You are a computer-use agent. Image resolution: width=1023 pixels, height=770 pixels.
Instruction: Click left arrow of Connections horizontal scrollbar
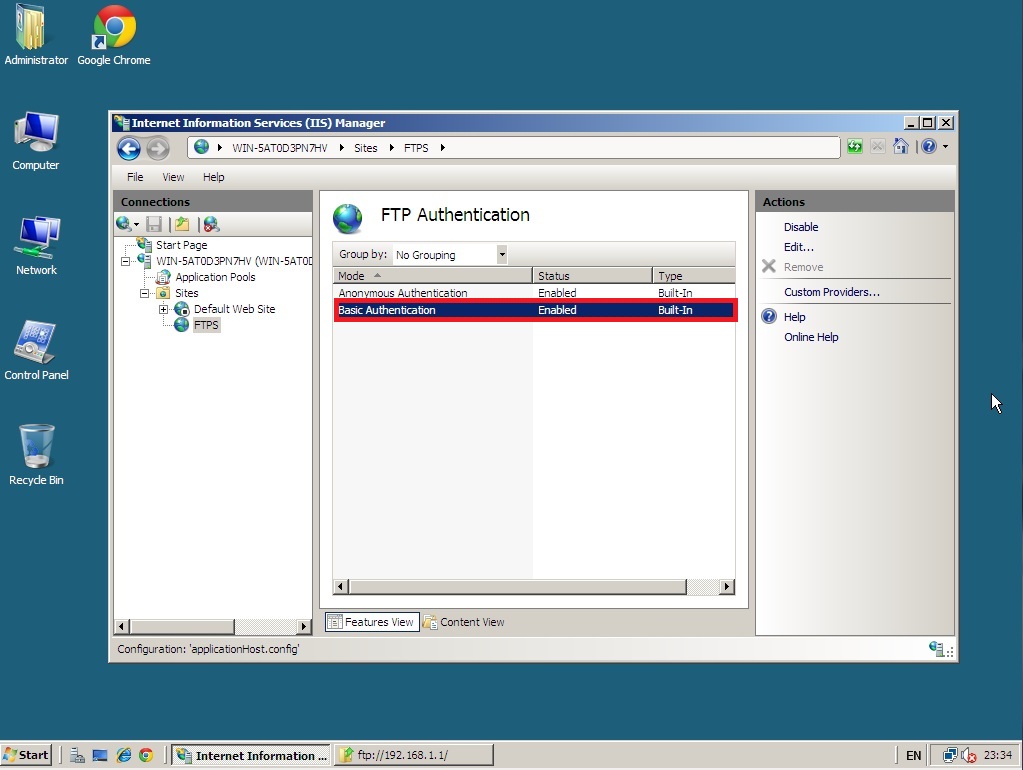coord(121,626)
